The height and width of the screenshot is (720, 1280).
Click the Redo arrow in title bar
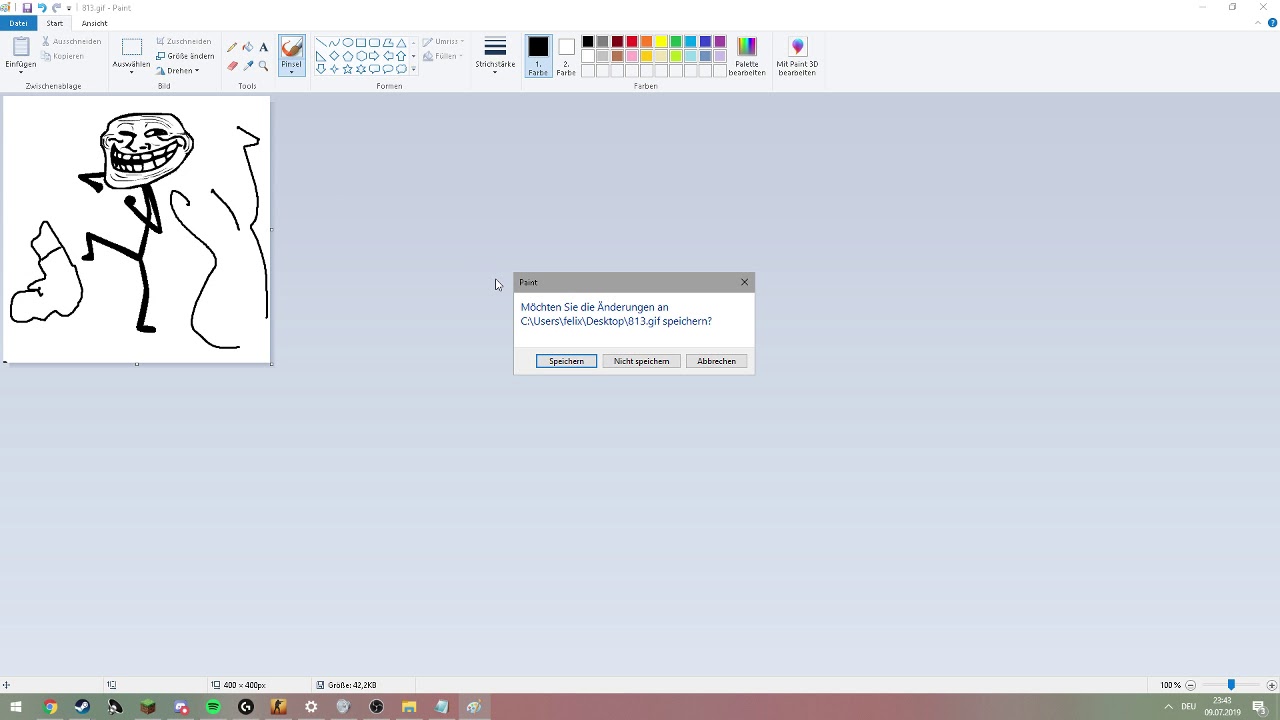56,7
